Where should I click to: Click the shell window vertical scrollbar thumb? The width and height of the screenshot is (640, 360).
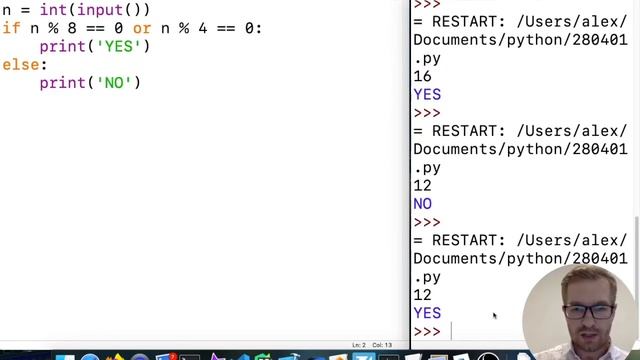[637, 261]
